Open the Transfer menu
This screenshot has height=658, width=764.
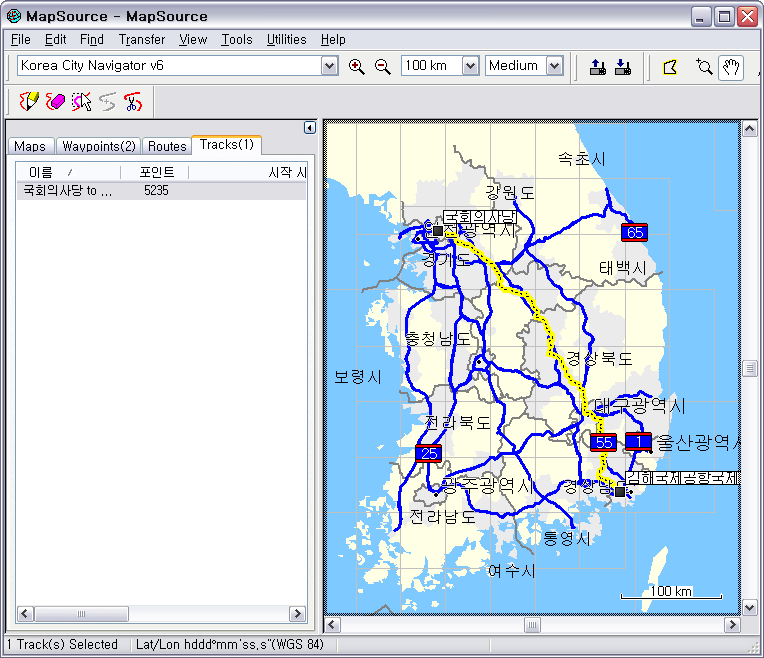[x=142, y=39]
